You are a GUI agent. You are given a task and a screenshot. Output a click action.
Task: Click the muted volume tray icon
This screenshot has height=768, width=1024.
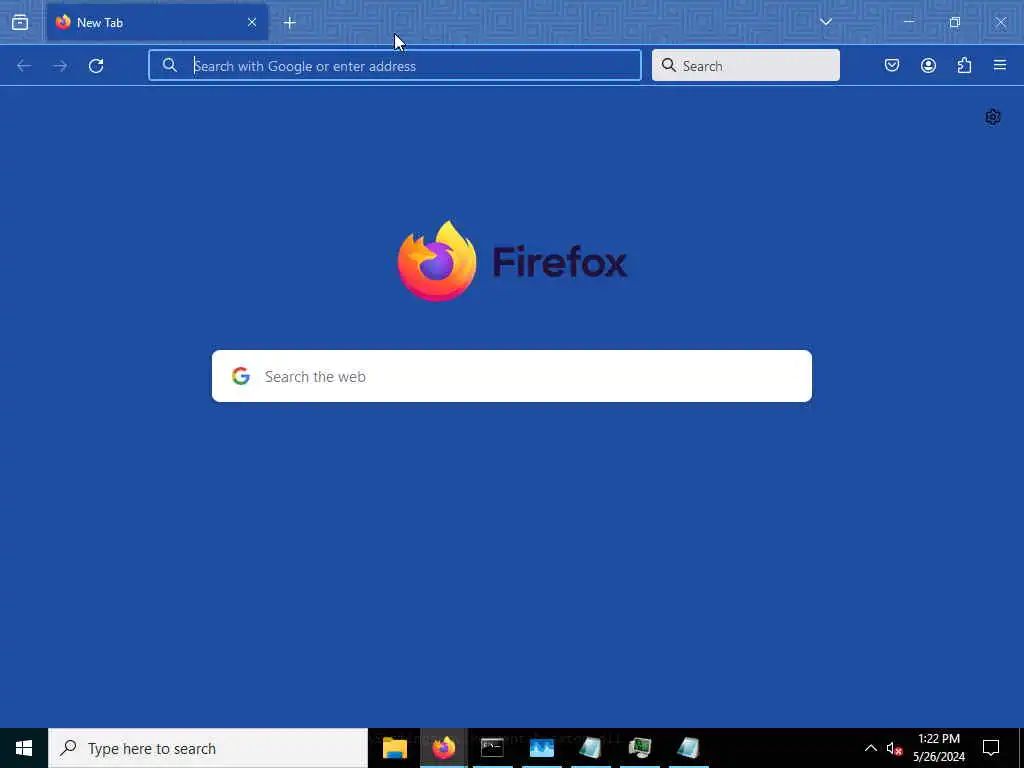[x=894, y=748]
